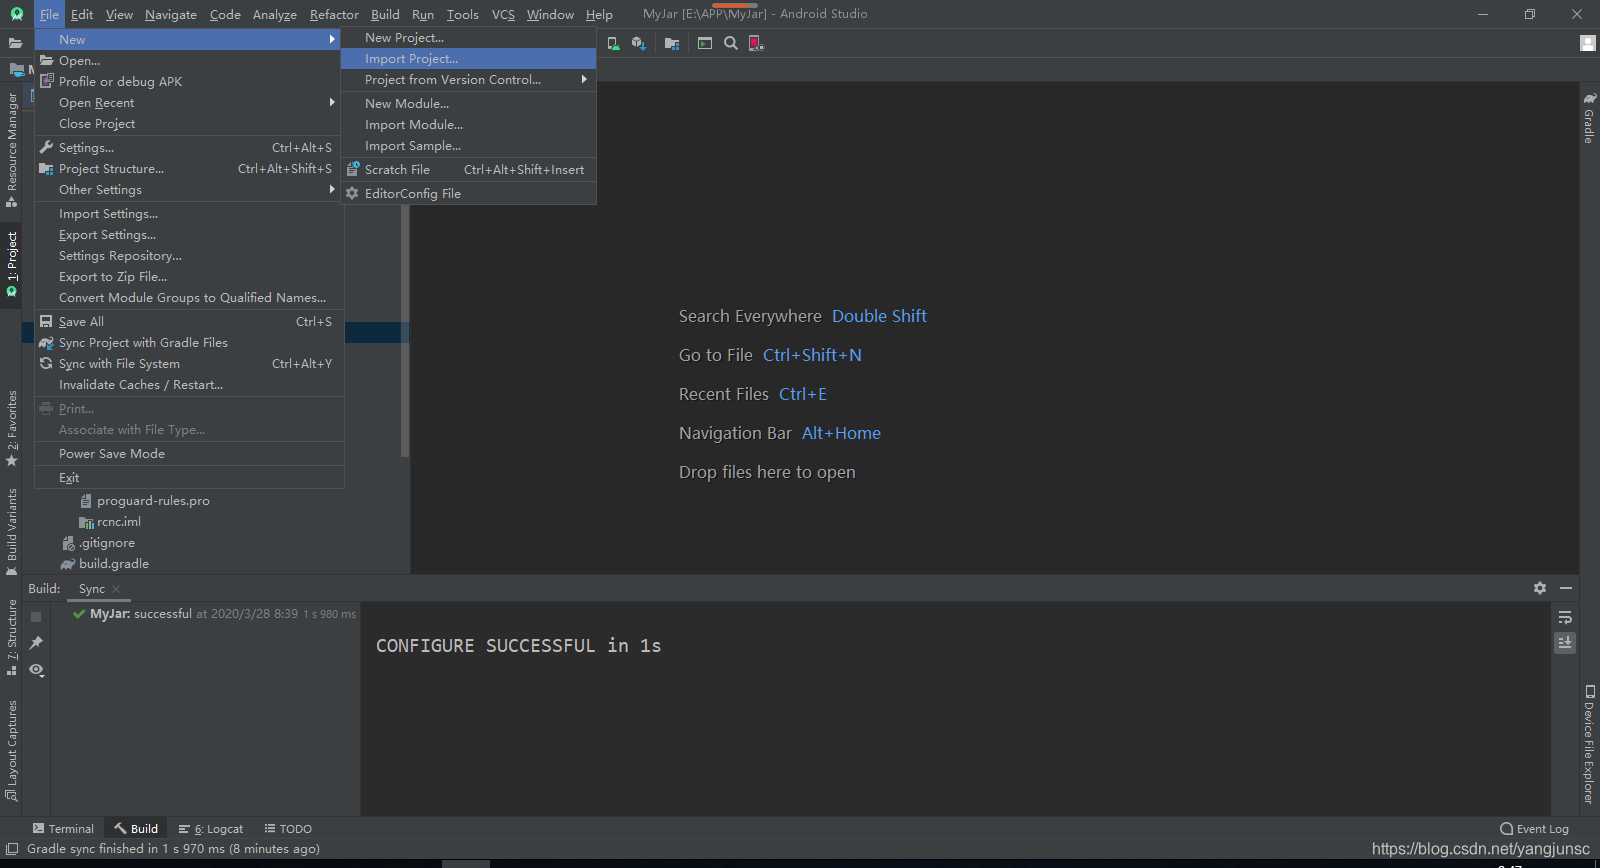Expand the New submenu arrow

tap(332, 39)
